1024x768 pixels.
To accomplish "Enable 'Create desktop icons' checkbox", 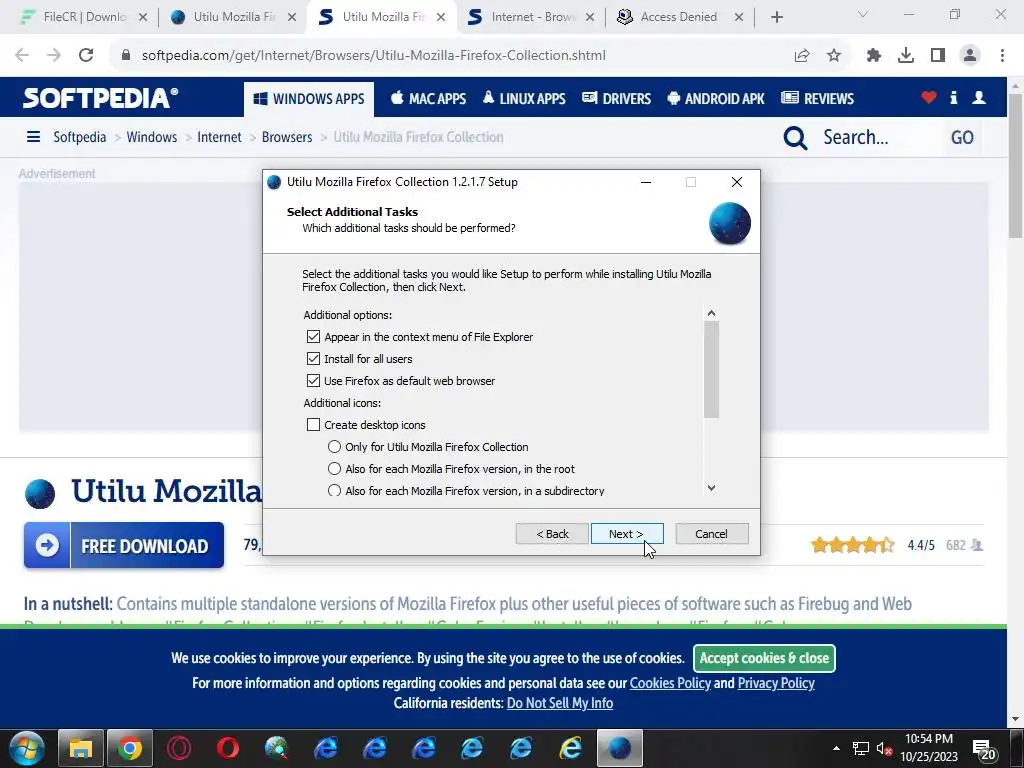I will tap(313, 425).
